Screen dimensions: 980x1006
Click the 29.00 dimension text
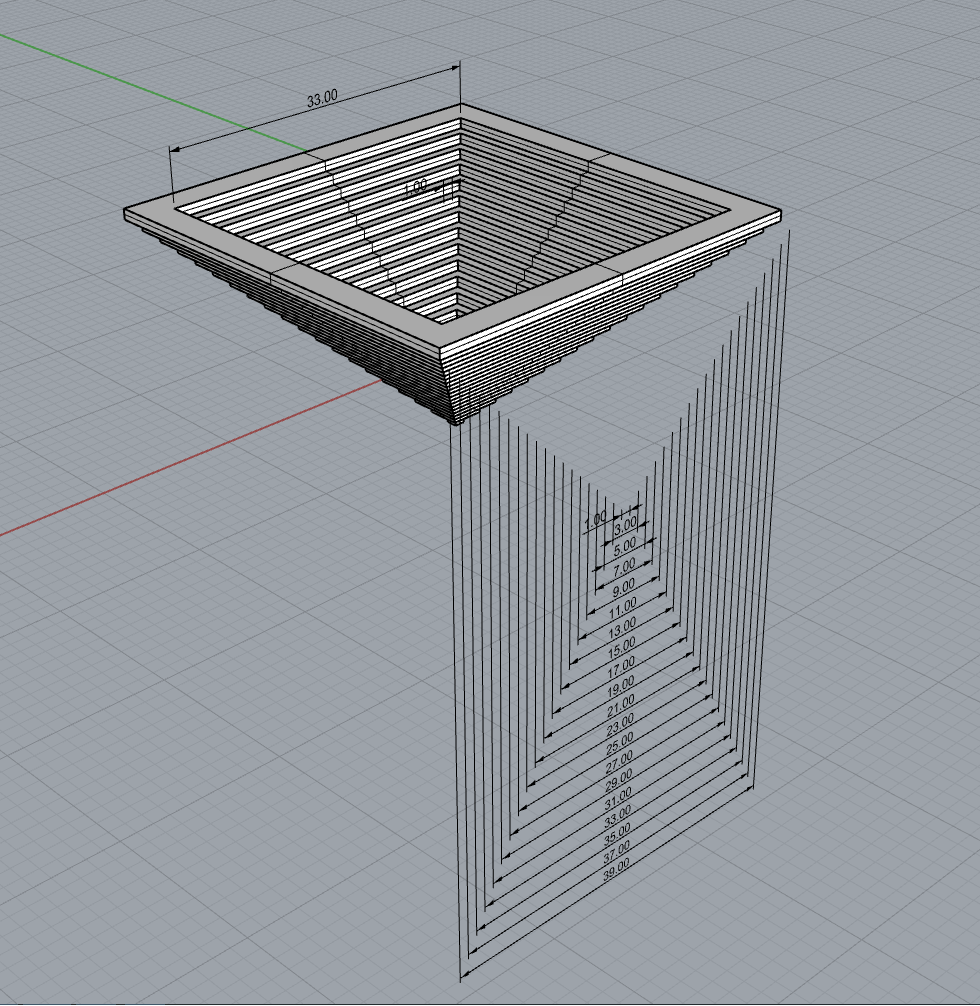coord(619,778)
